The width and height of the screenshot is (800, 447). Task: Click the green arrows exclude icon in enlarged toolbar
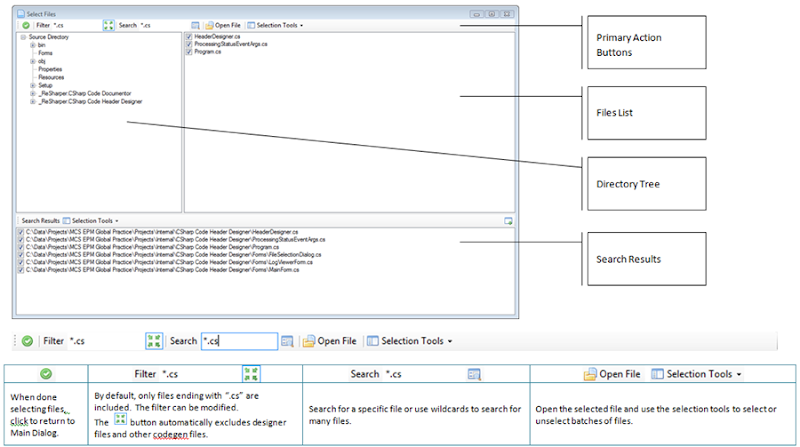pyautogui.click(x=154, y=341)
